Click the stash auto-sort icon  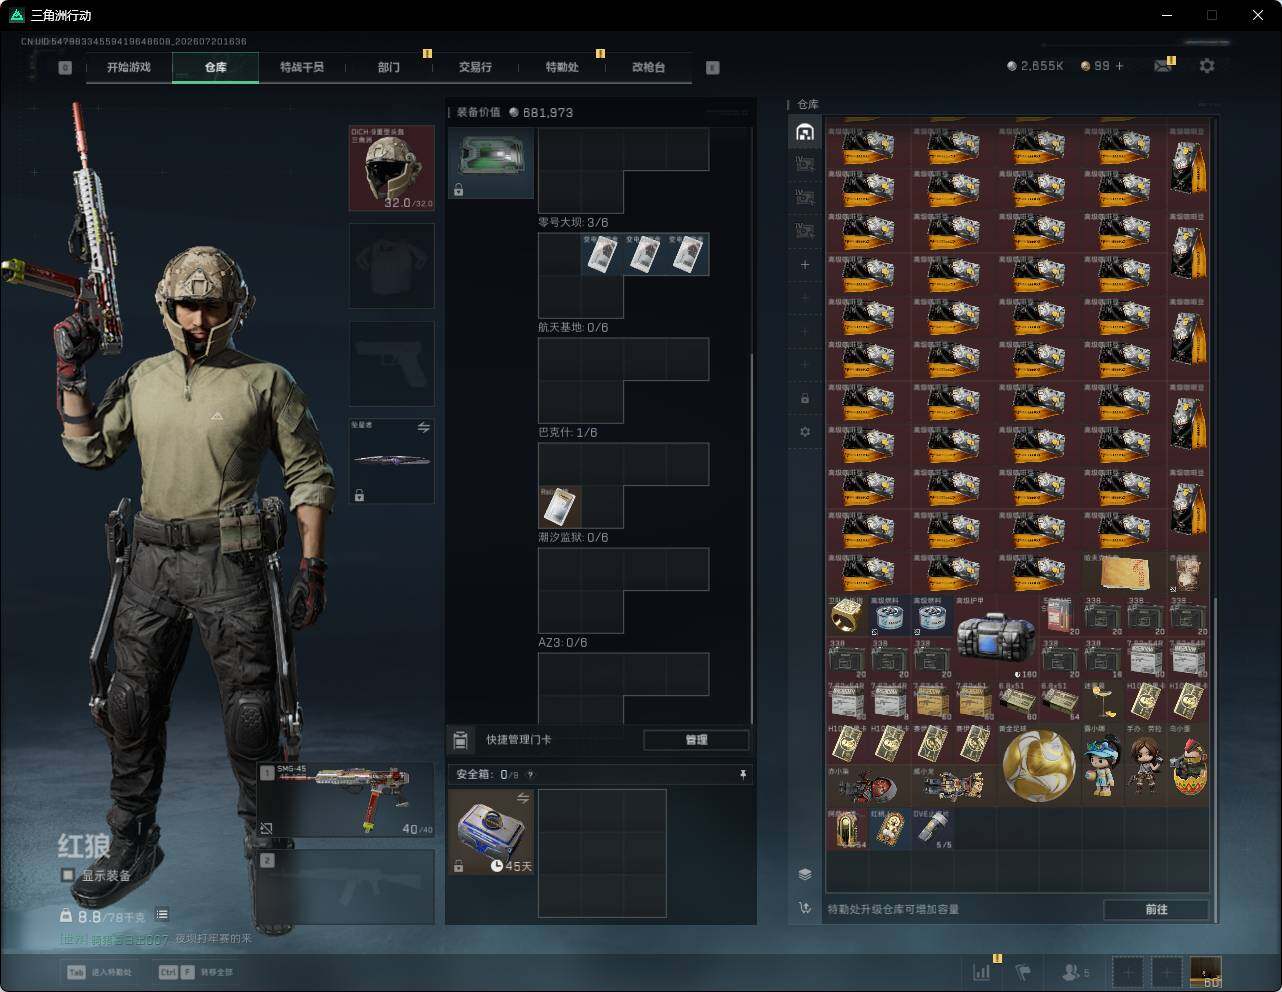805,908
